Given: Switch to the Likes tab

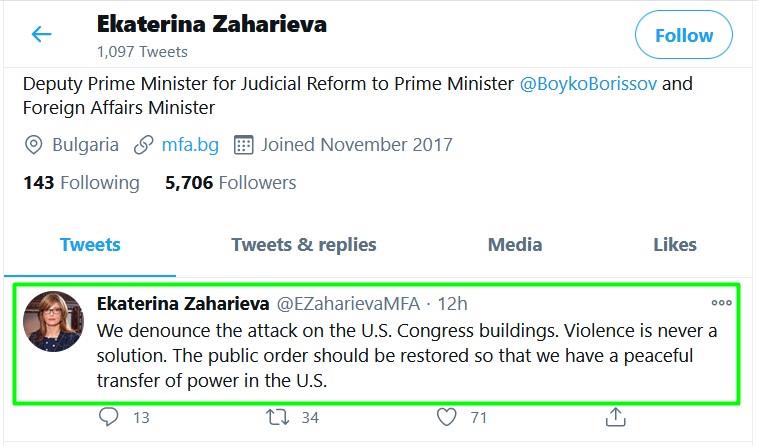Looking at the screenshot, I should (675, 245).
